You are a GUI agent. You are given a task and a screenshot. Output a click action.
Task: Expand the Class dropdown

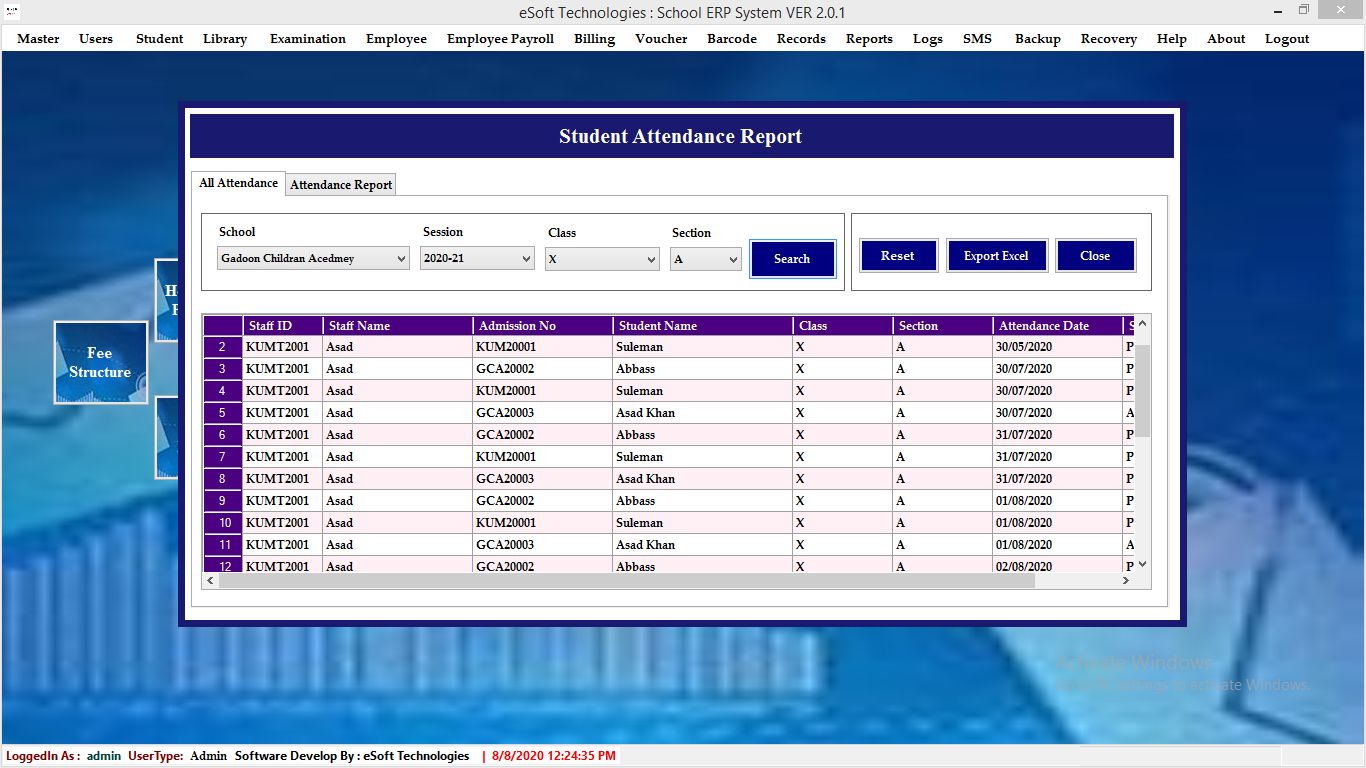click(601, 260)
